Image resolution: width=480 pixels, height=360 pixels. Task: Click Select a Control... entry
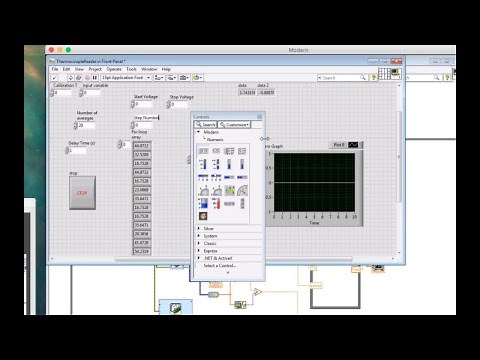(x=220, y=266)
